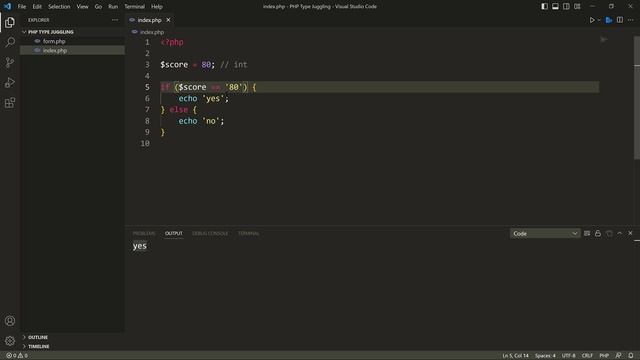The image size is (640, 360).
Task: Click PHP language mode in status bar
Action: (604, 356)
